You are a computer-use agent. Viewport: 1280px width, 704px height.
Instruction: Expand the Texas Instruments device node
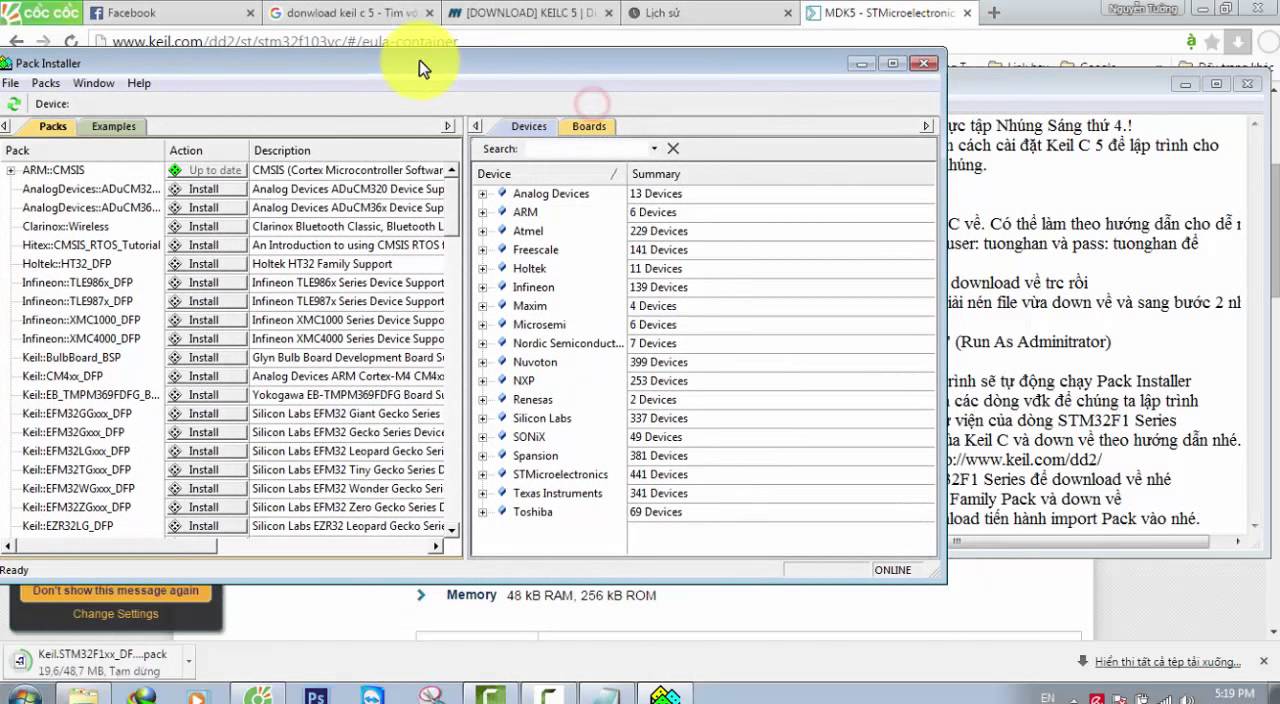click(483, 494)
